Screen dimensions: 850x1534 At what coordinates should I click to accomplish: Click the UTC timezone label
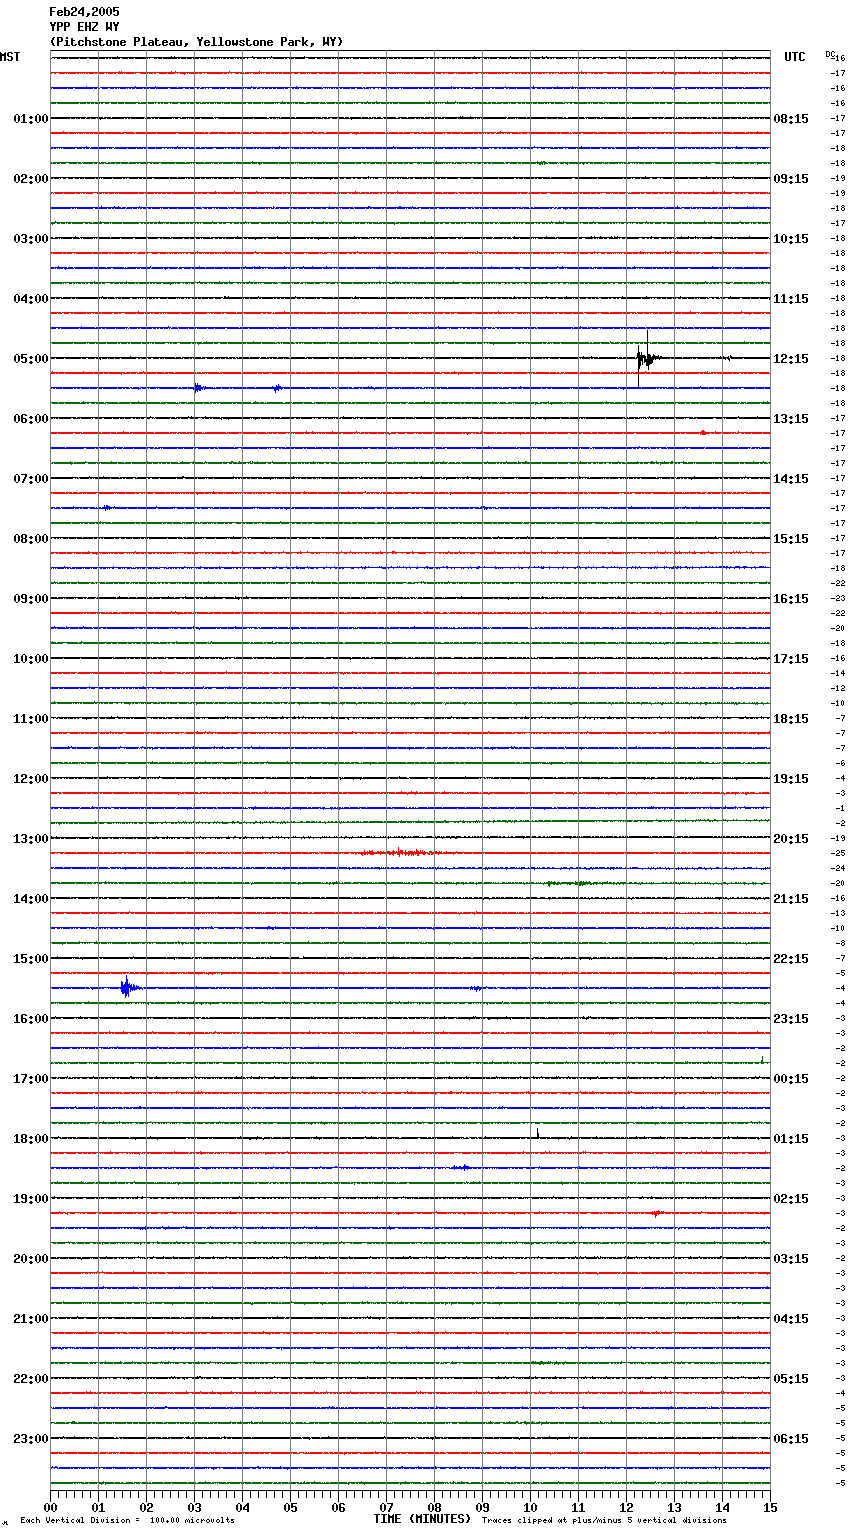coord(795,57)
